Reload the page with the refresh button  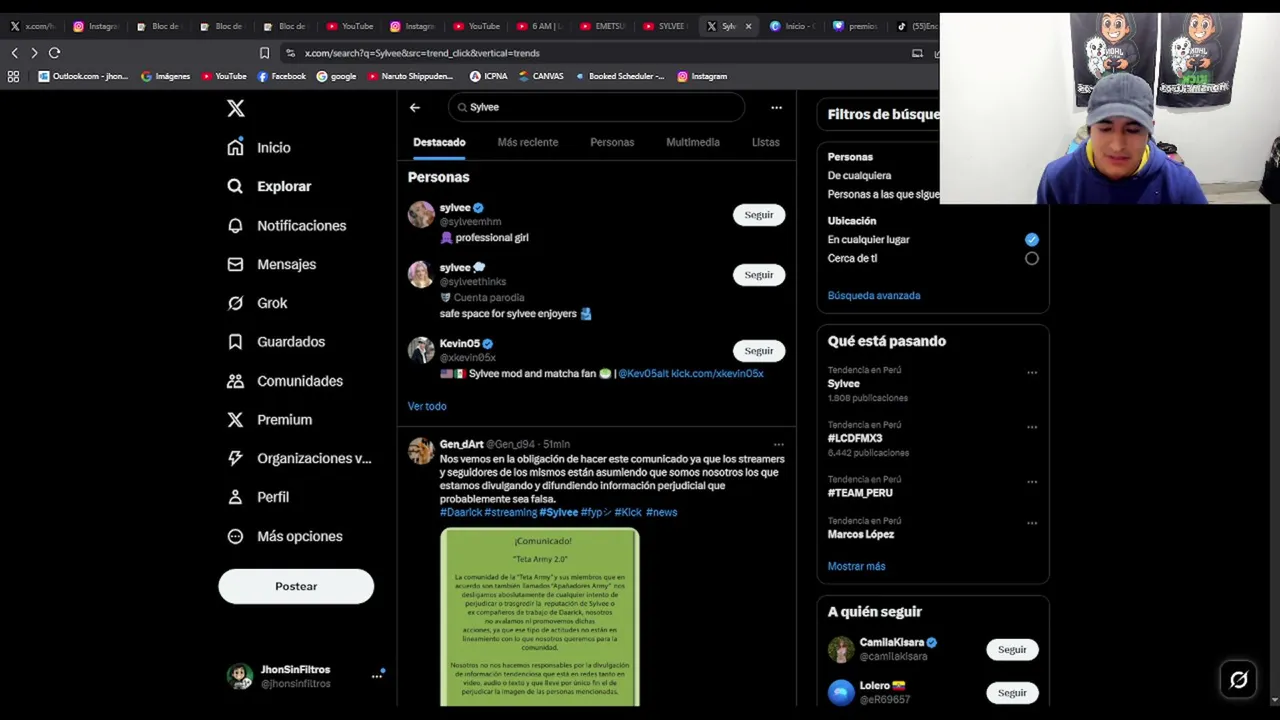[x=54, y=53]
